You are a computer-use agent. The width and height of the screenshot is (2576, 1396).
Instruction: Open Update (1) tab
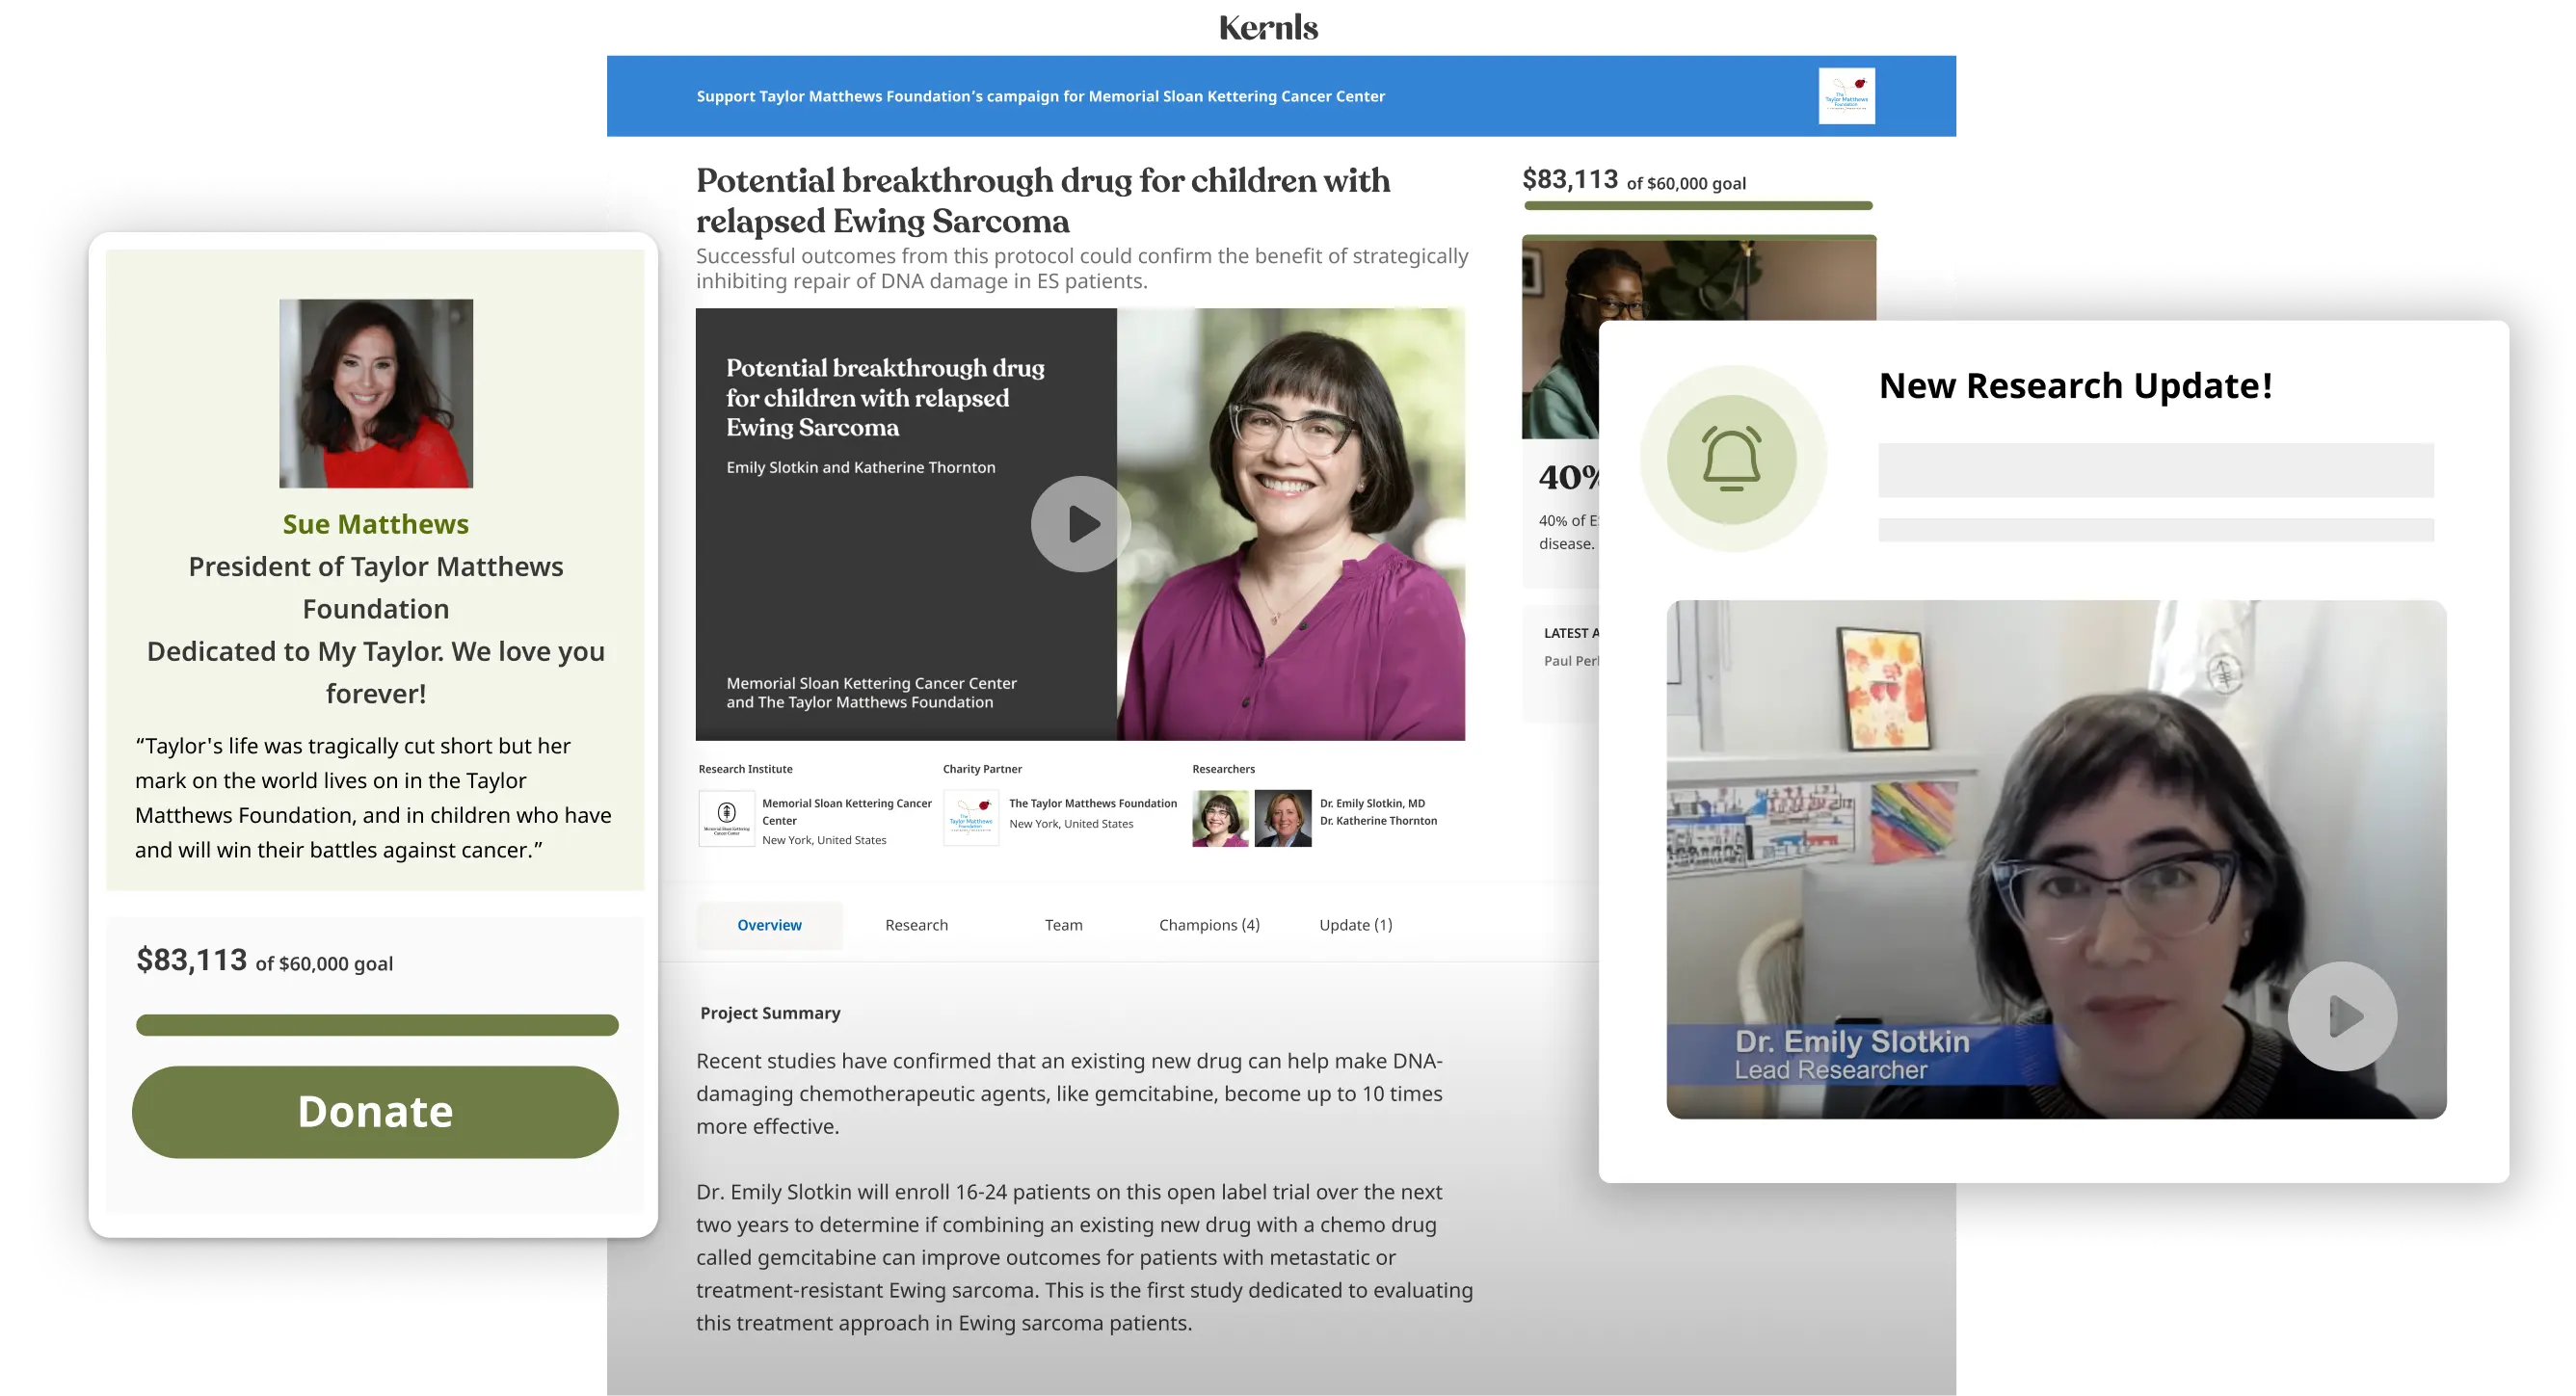1355,925
